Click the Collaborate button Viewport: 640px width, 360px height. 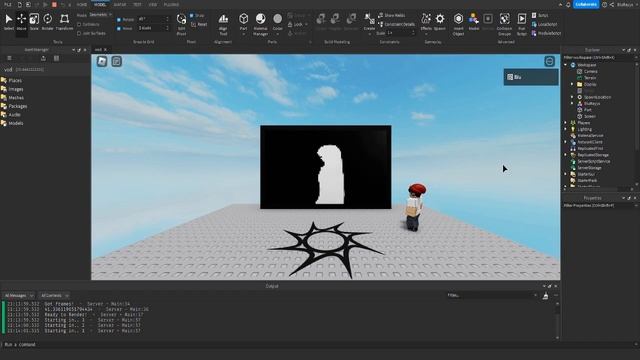tap(586, 4)
